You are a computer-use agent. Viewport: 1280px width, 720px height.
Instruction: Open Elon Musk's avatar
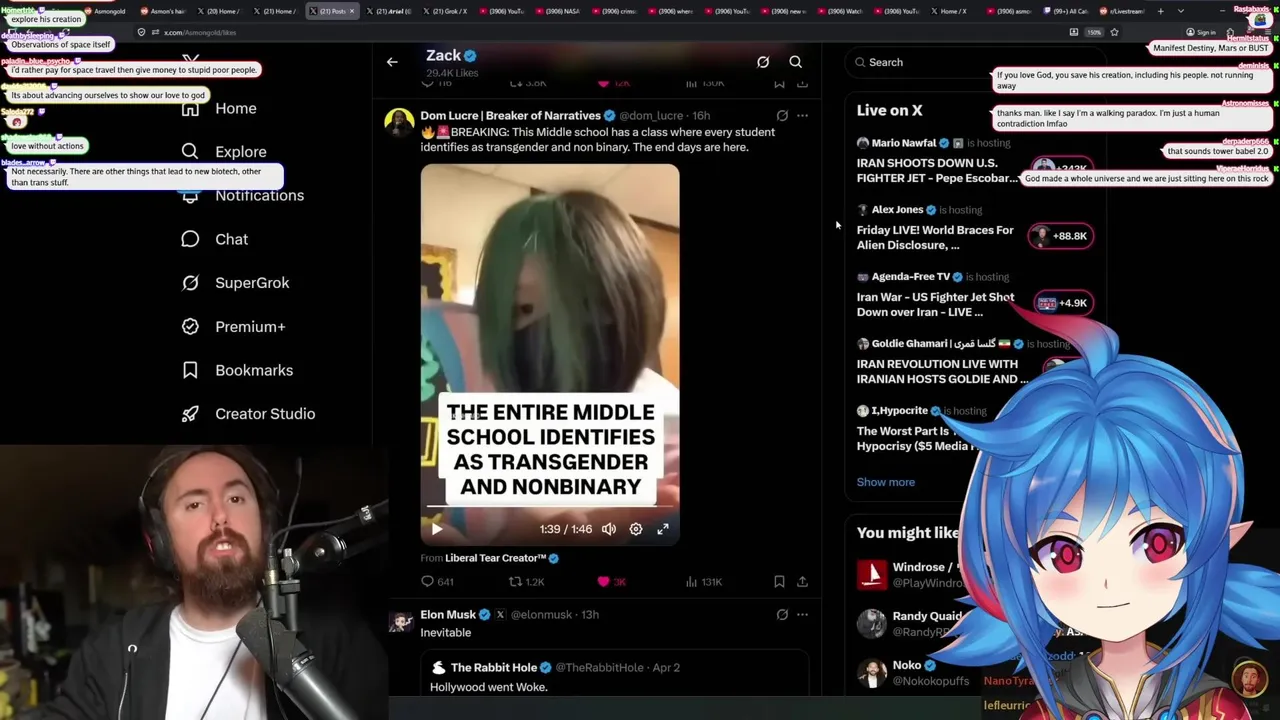pyautogui.click(x=400, y=622)
